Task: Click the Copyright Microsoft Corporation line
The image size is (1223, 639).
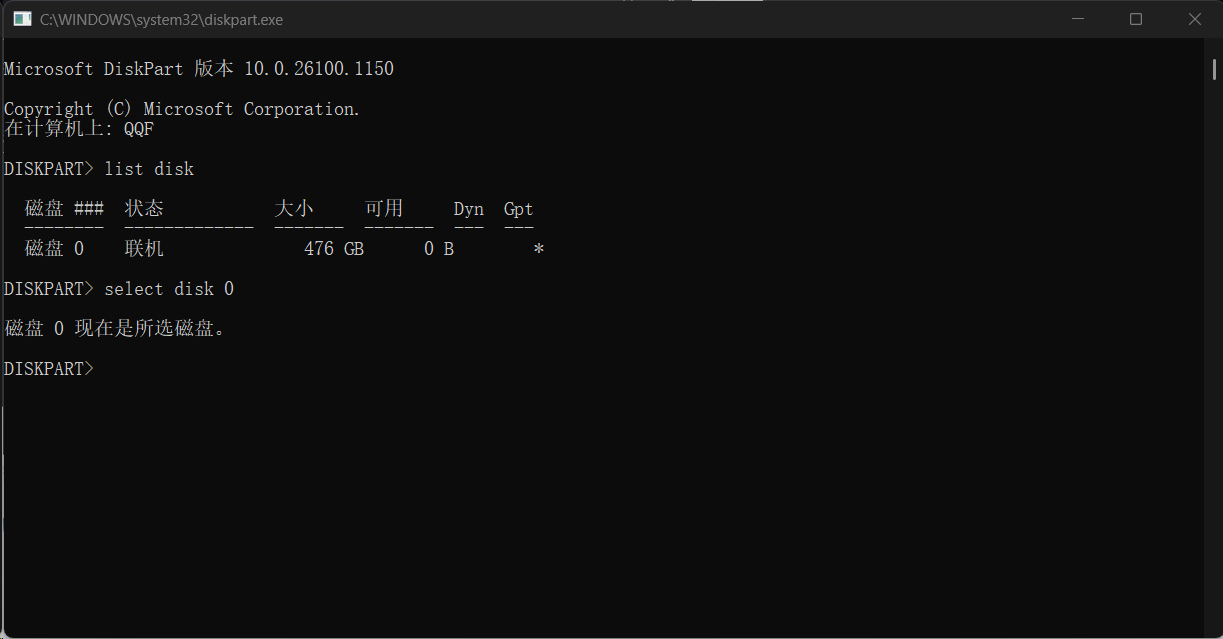Action: pos(182,109)
